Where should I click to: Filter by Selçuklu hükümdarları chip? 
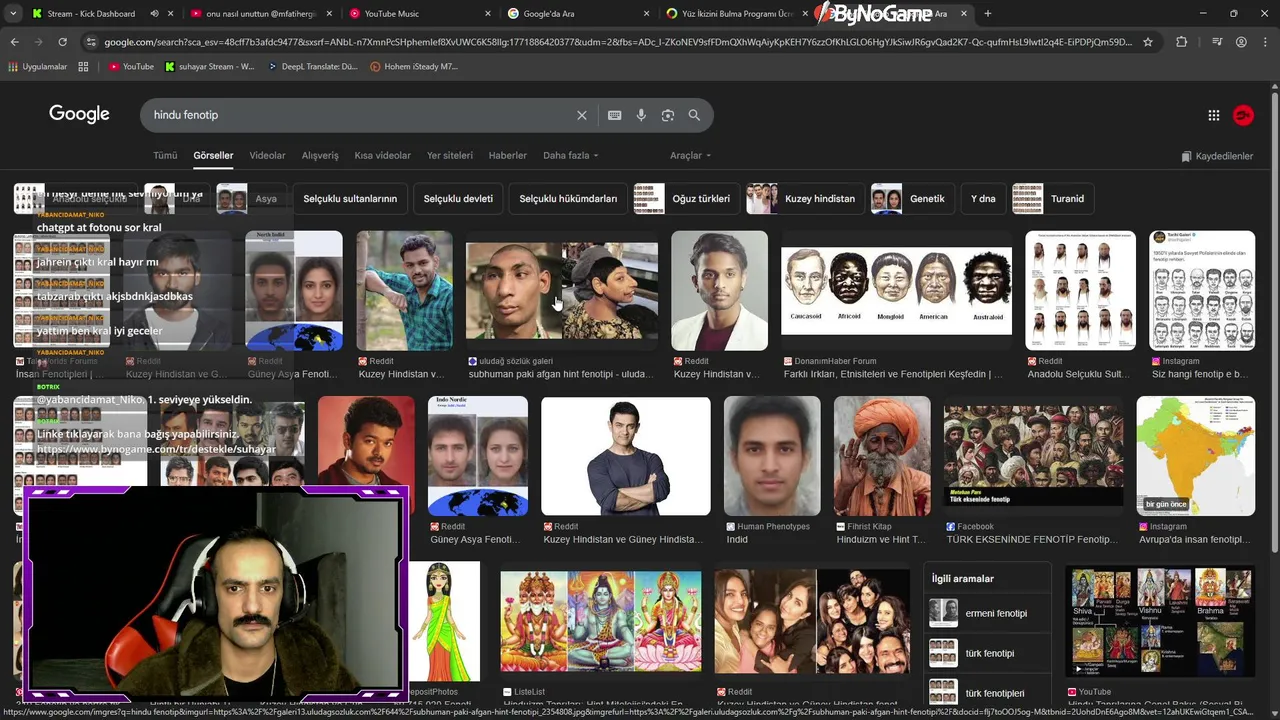(x=568, y=198)
